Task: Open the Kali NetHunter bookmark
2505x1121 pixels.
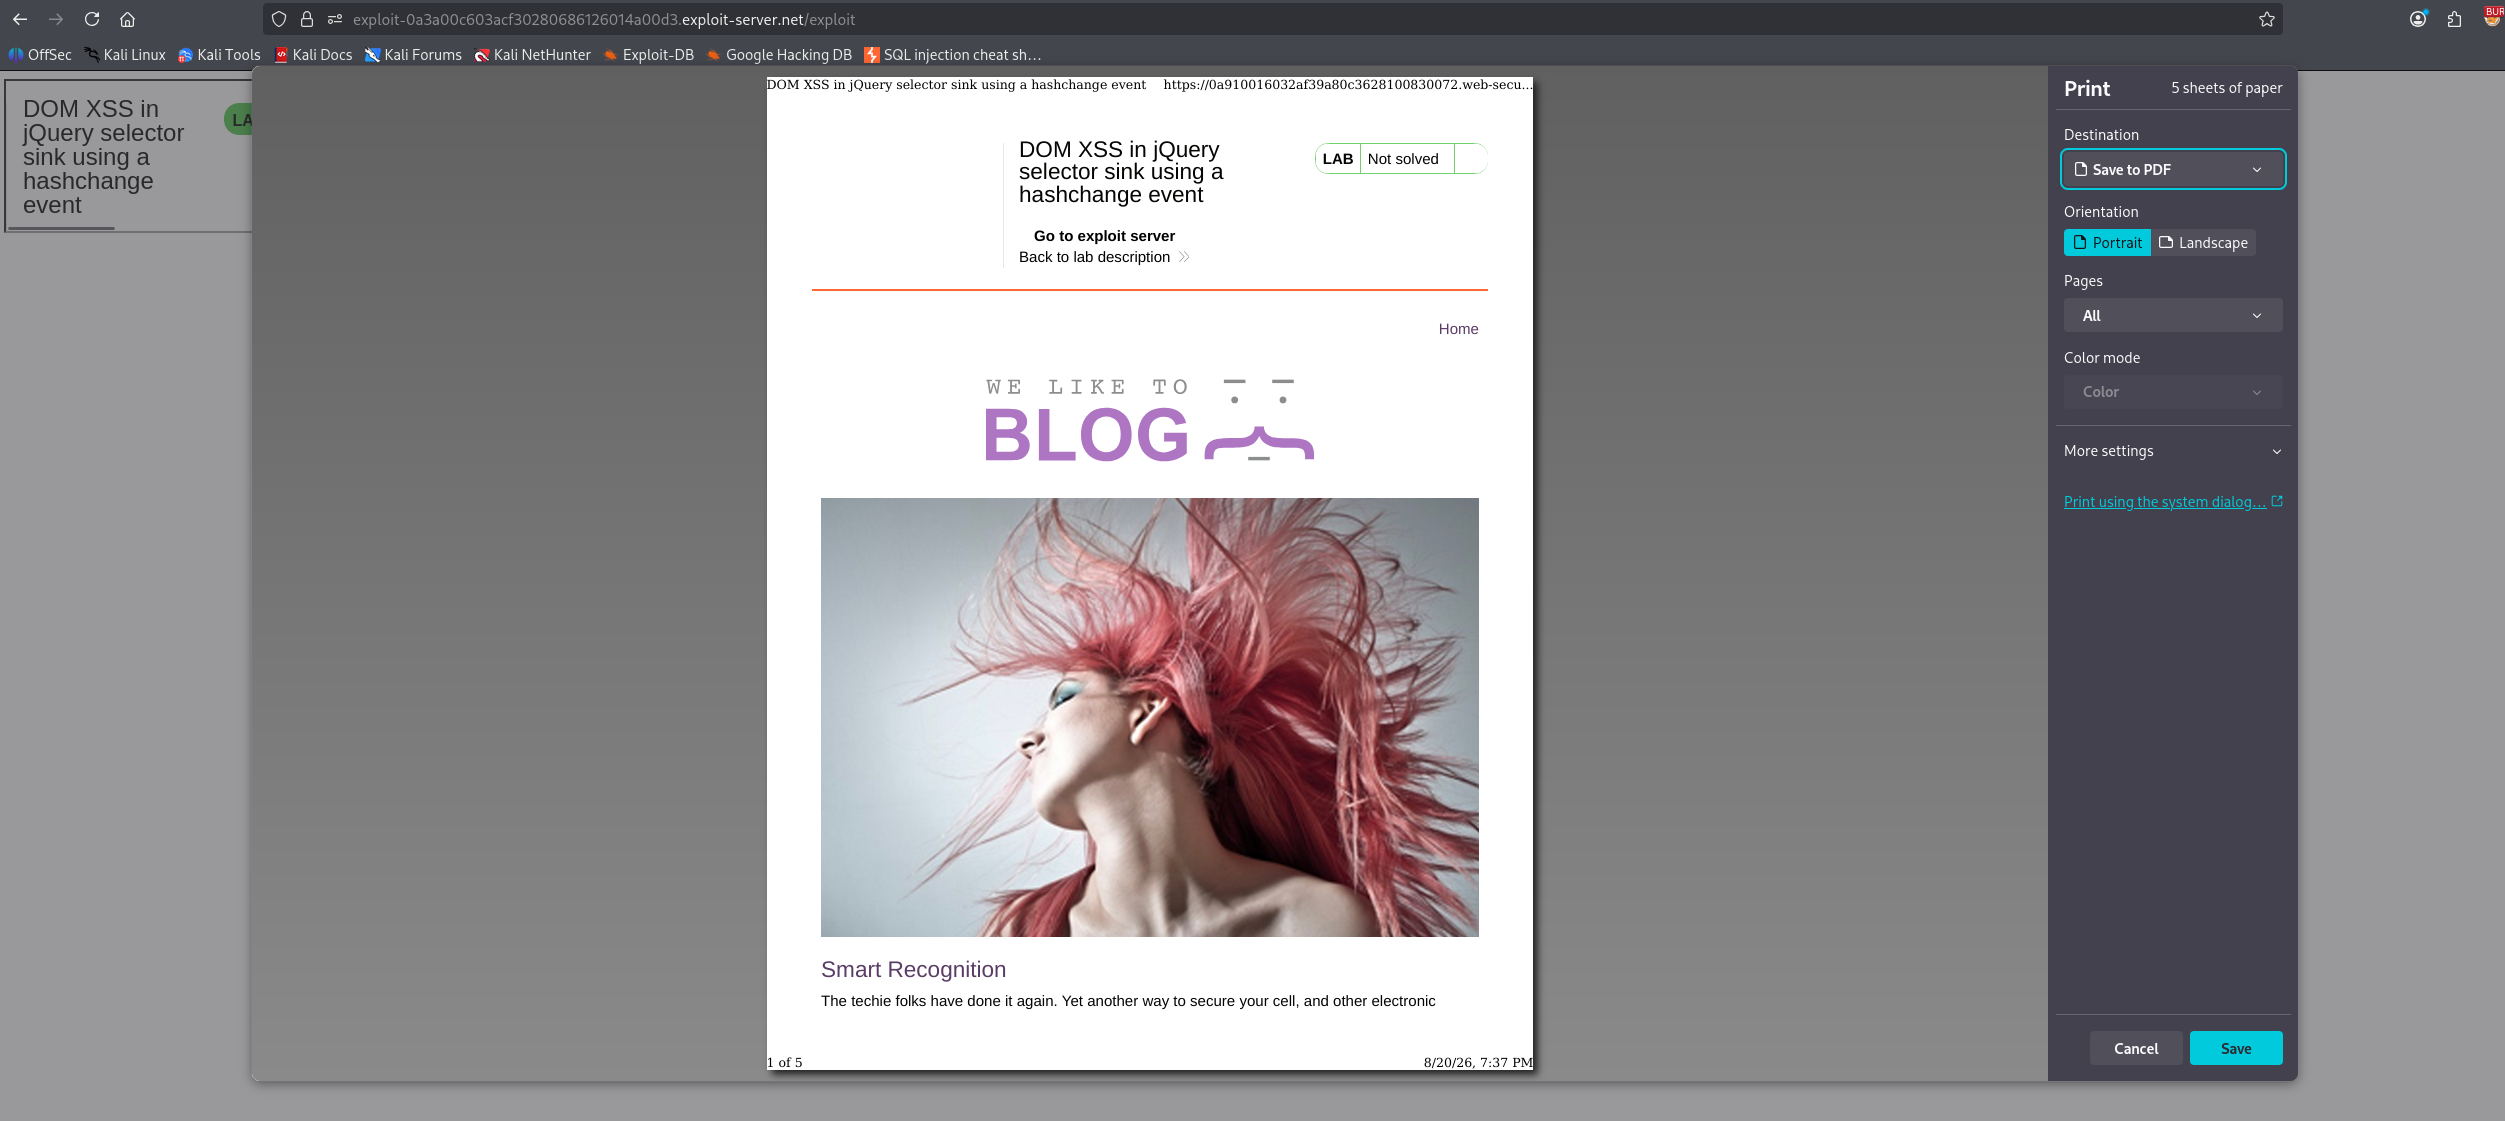Action: click(532, 55)
